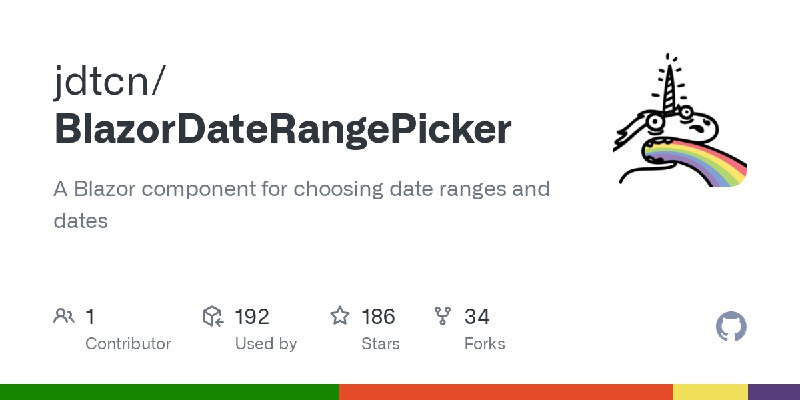Click the orange language bar segment
The image size is (800, 400).
pos(506,392)
